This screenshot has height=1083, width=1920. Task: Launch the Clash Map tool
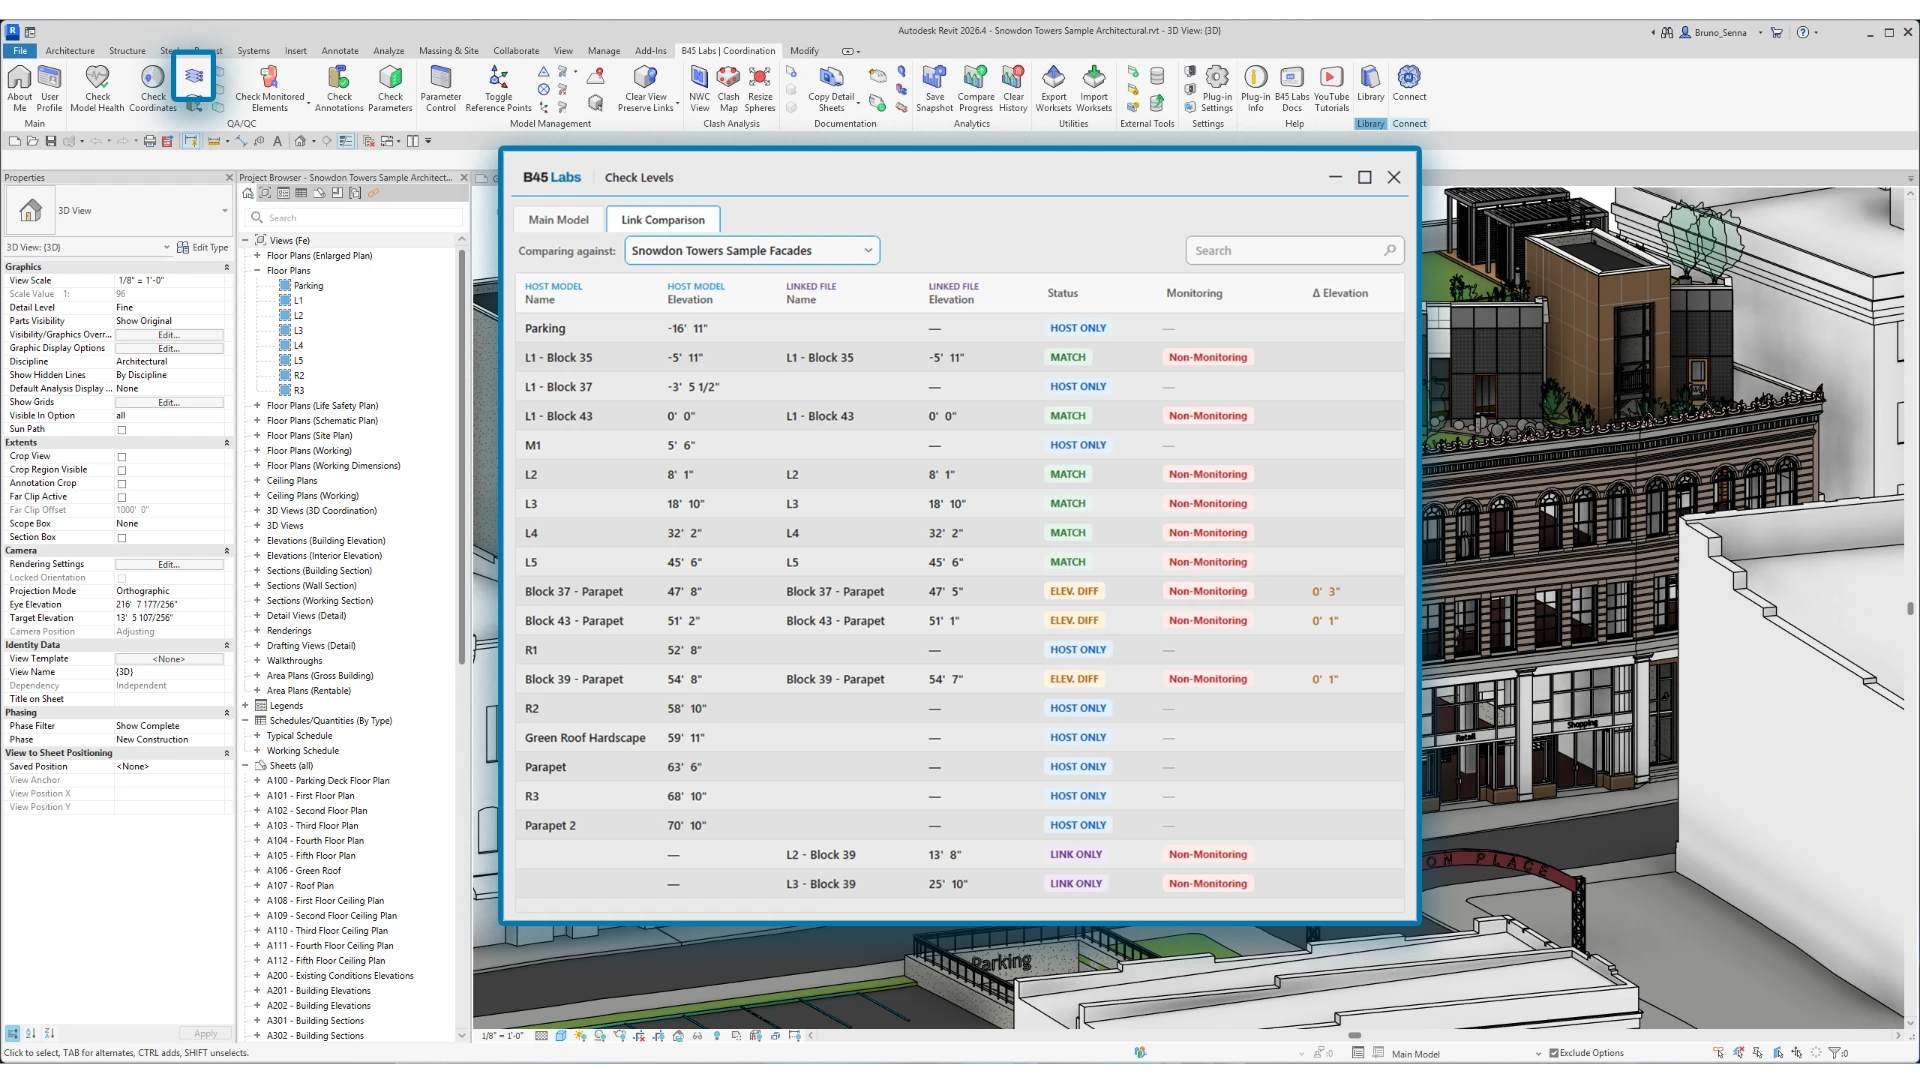click(728, 88)
